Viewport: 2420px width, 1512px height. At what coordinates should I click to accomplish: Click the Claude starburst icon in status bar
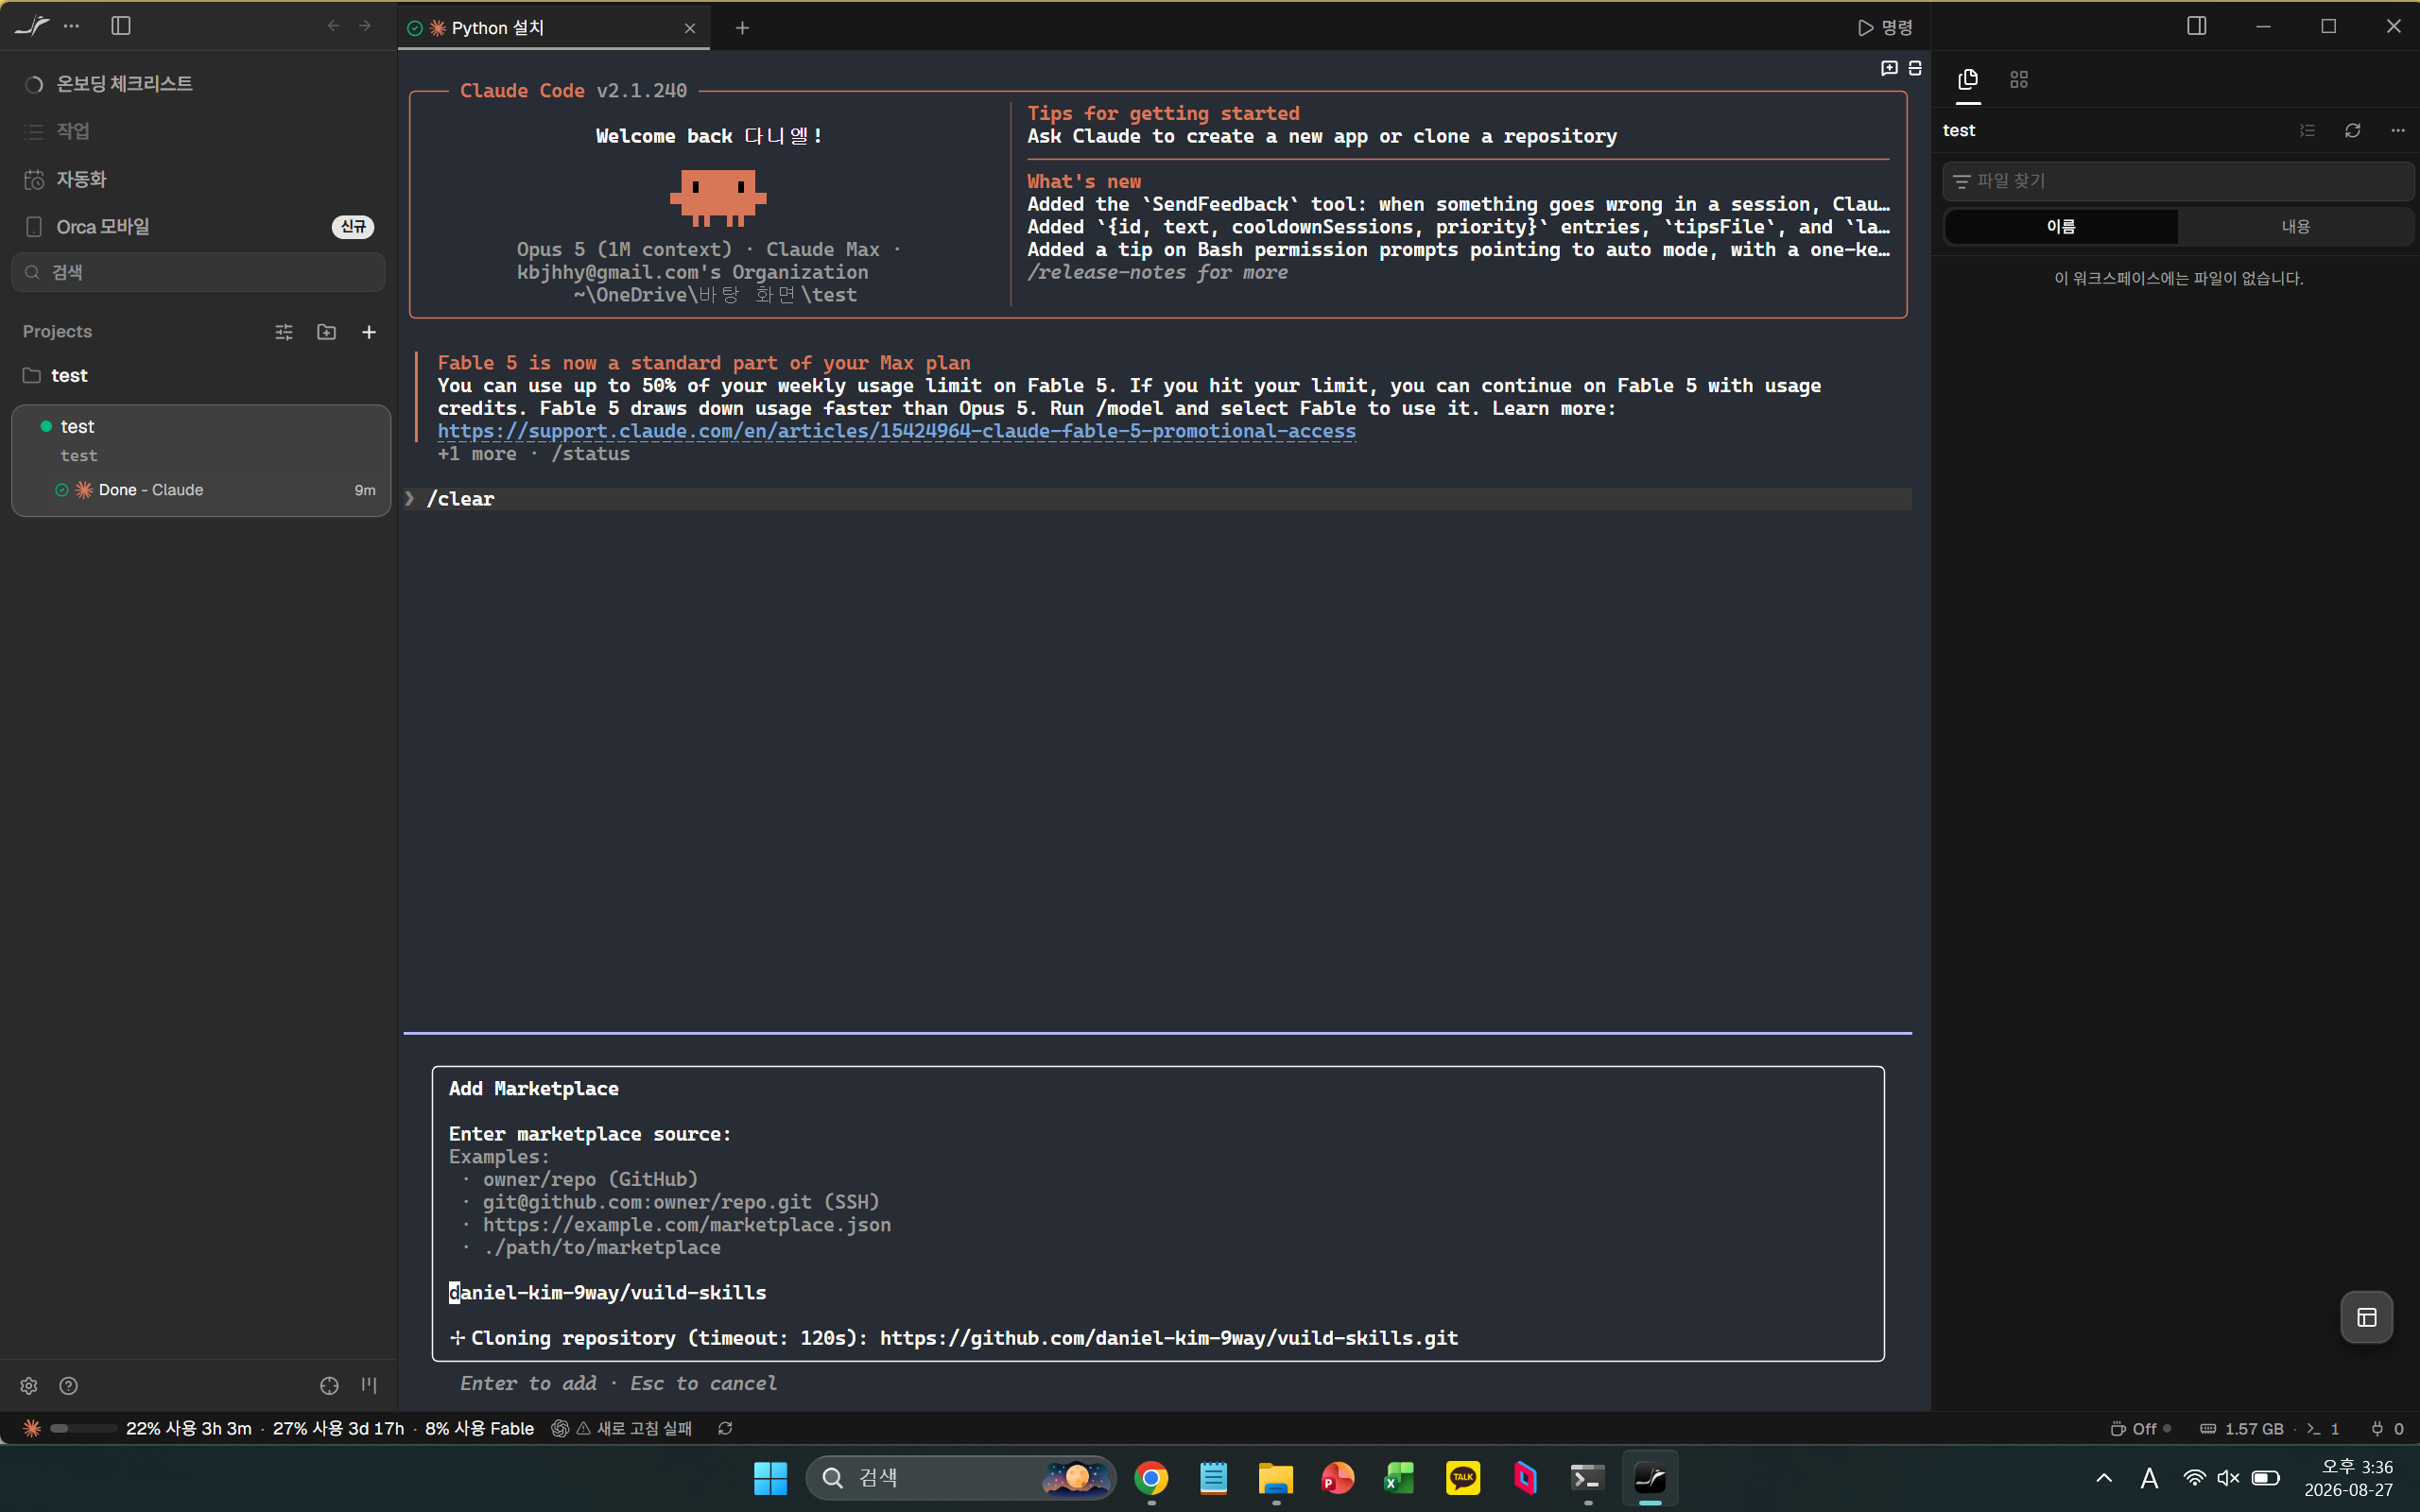click(x=32, y=1429)
